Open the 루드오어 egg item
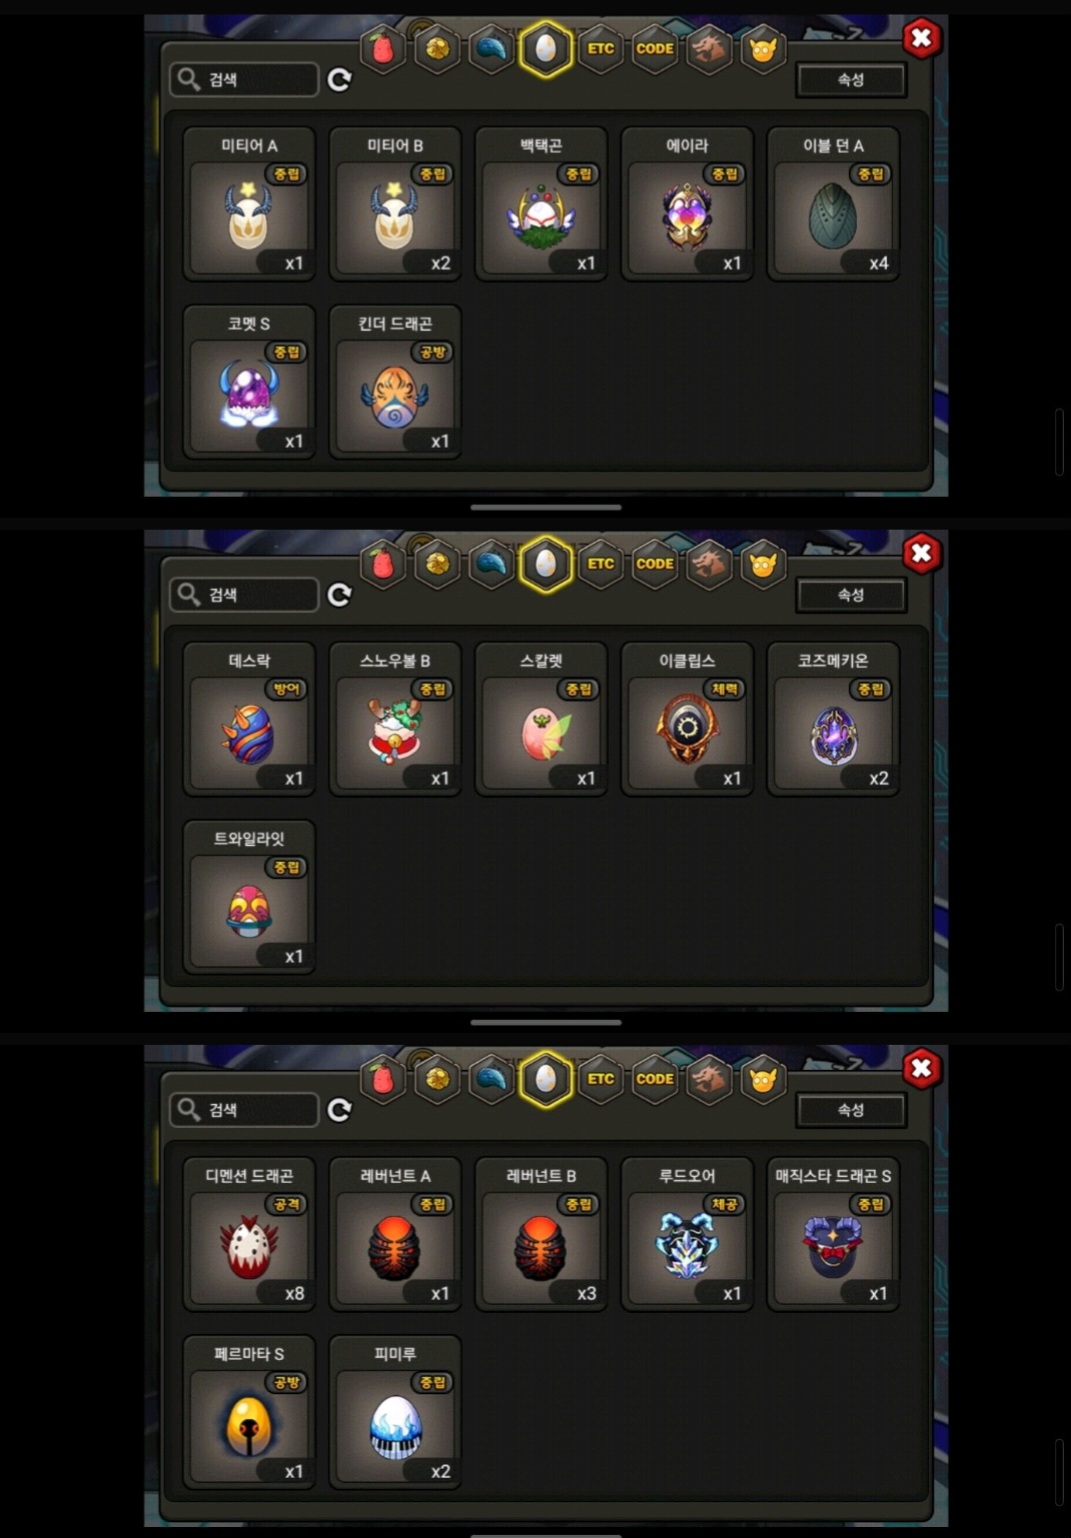 (687, 1234)
